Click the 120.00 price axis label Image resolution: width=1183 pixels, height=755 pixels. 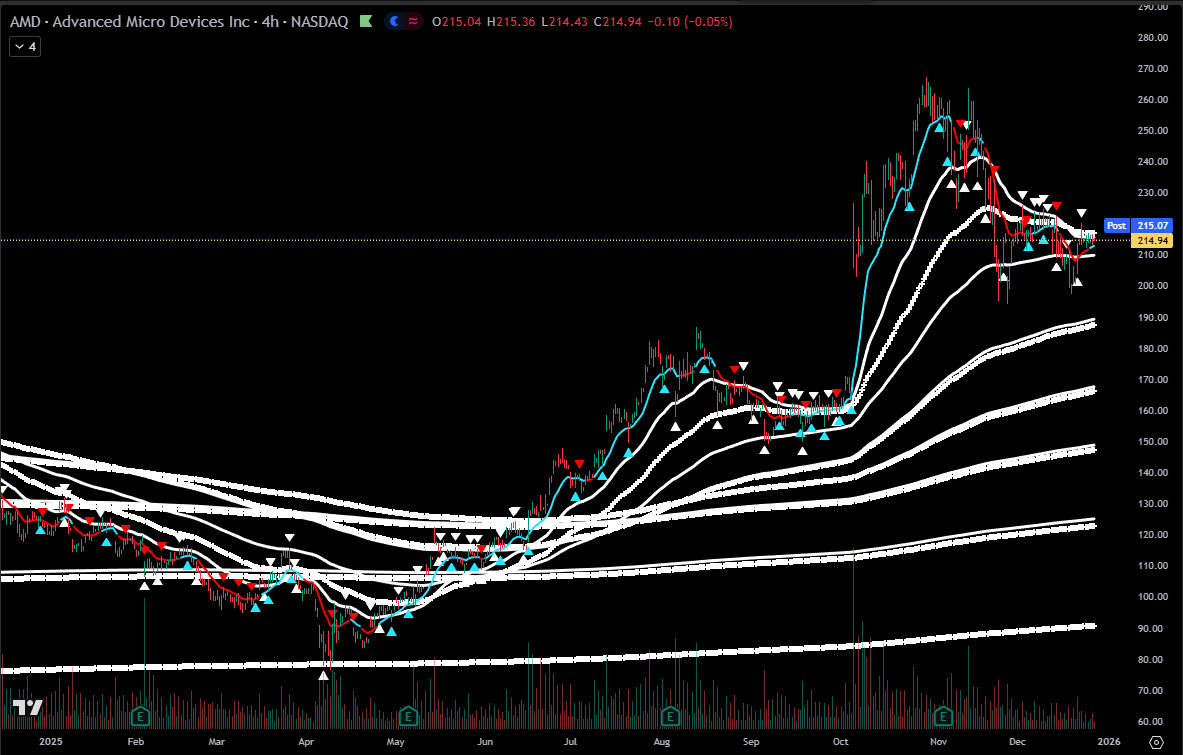(x=1152, y=535)
